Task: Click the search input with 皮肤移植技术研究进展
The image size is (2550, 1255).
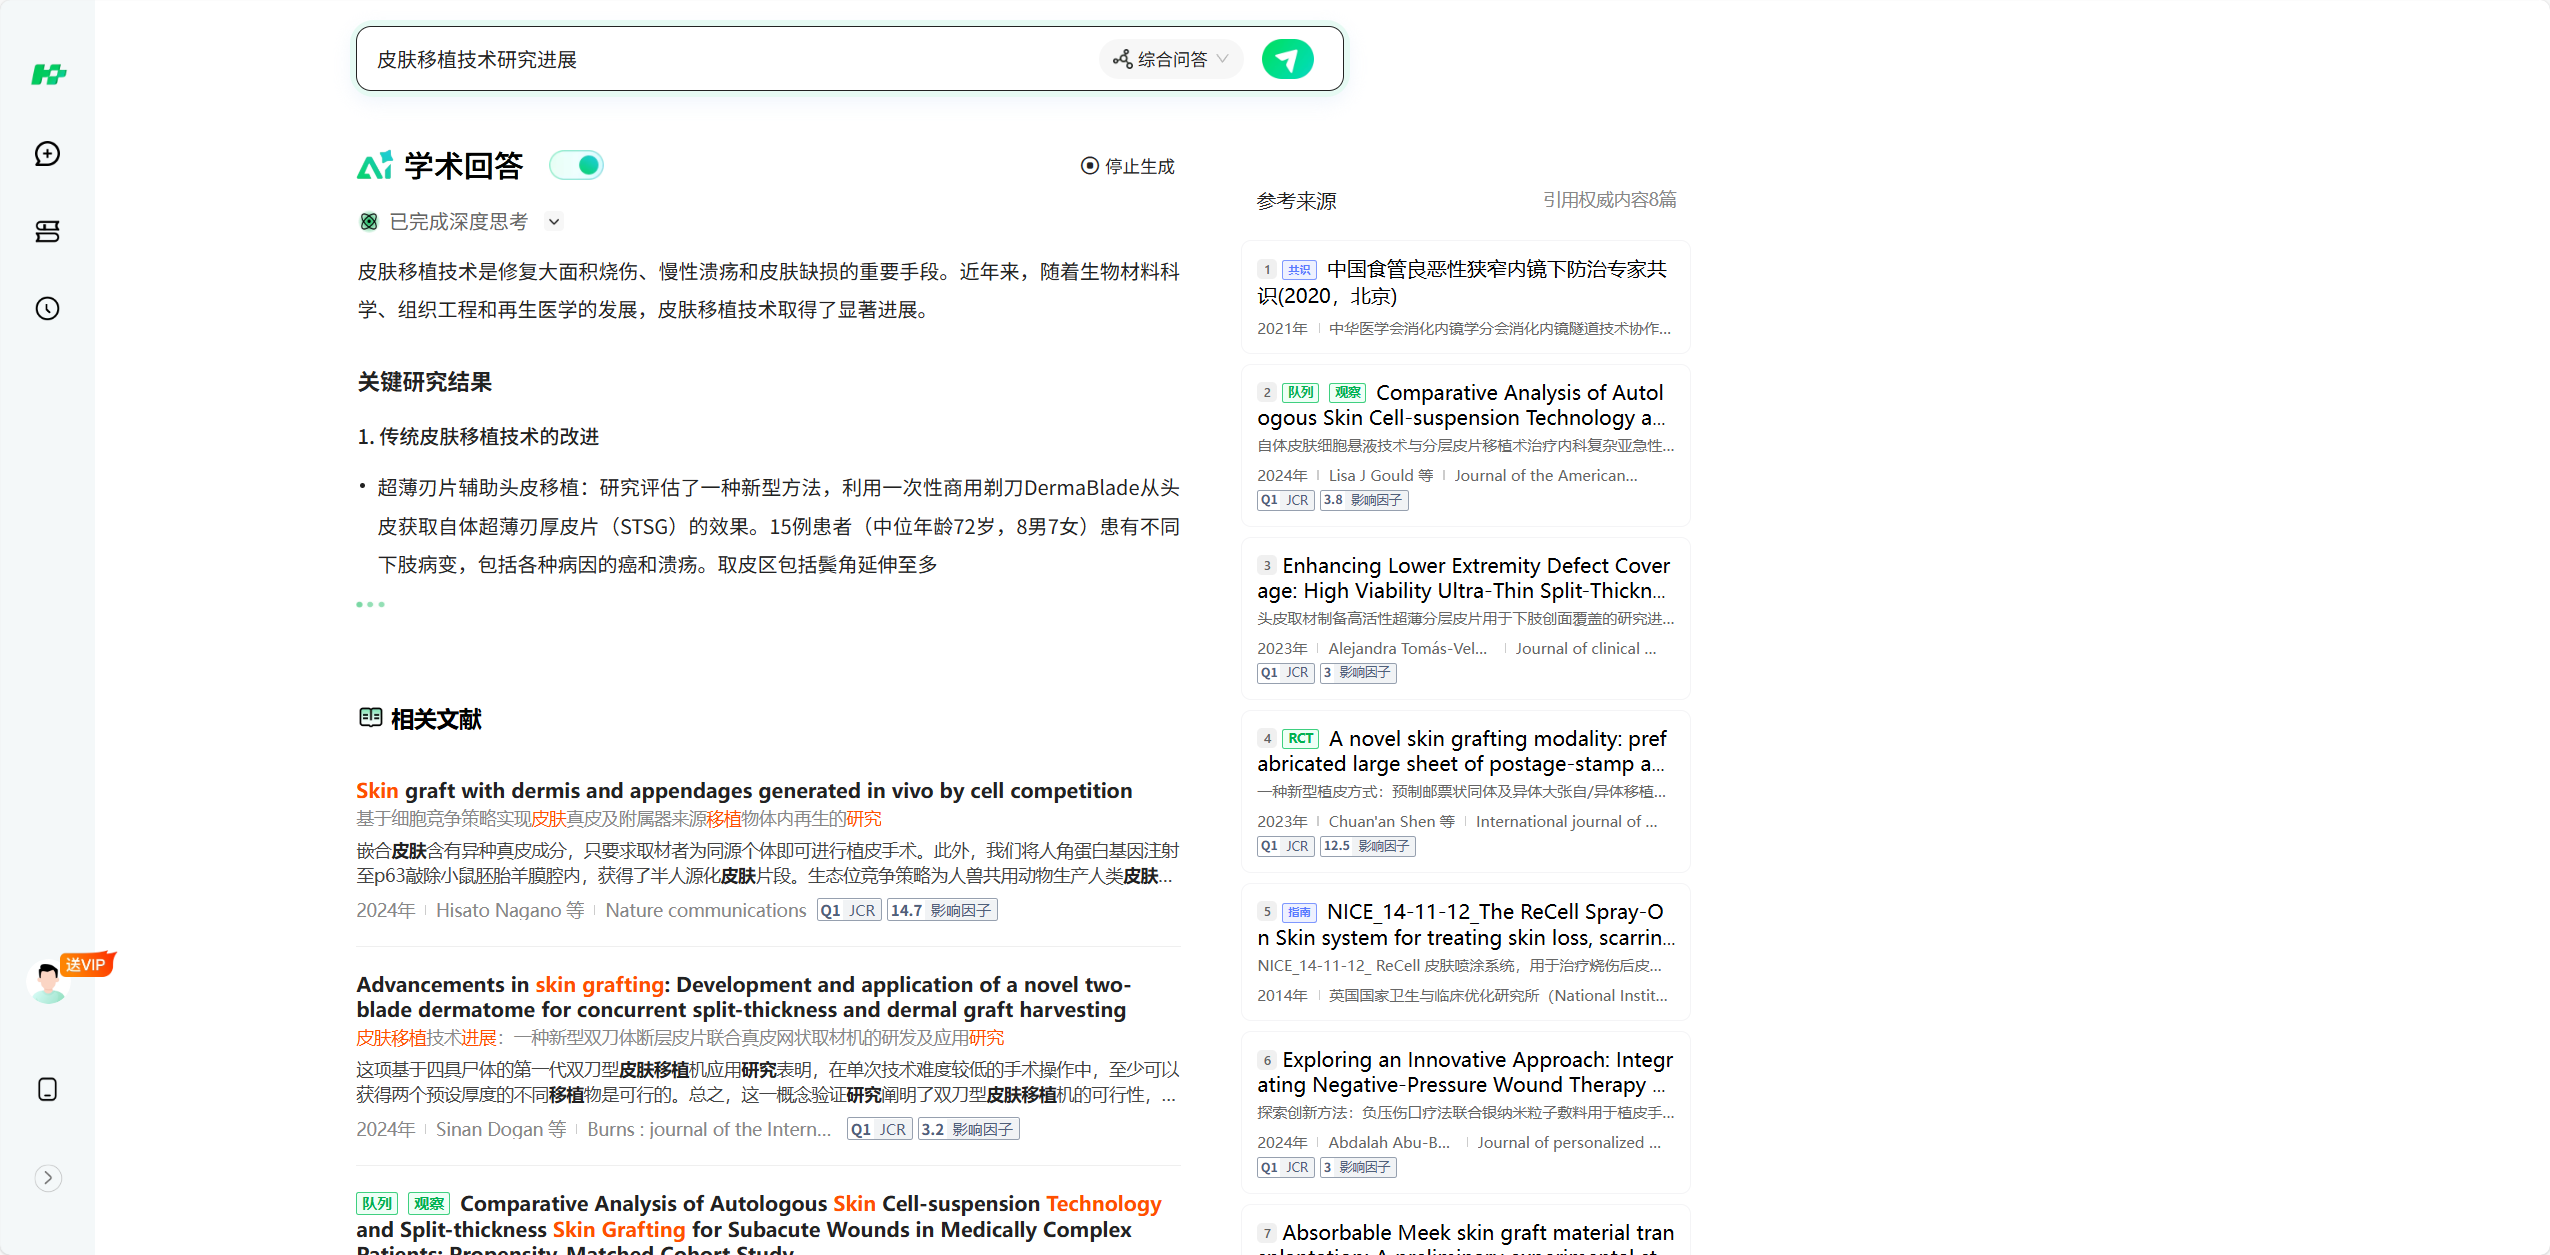Action: click(730, 59)
